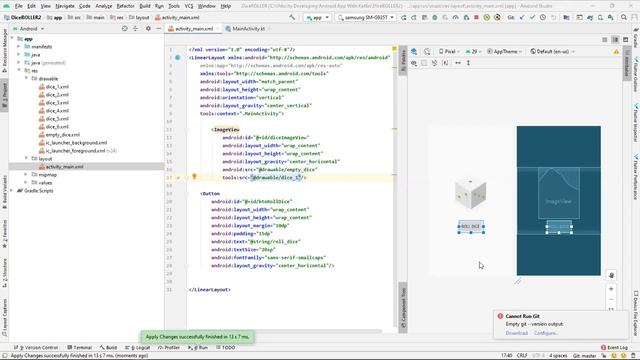The height and width of the screenshot is (360, 640).
Task: Click the Profile app gauge icon
Action: (x=456, y=18)
